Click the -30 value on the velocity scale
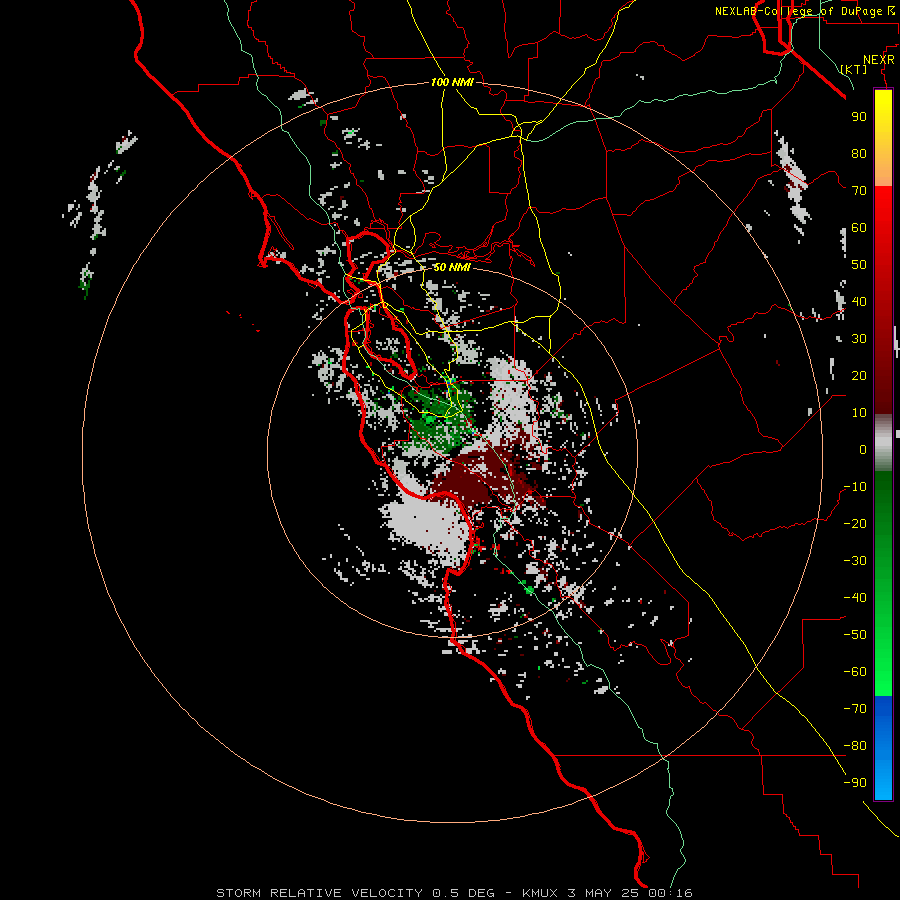Screen dimensions: 900x900 point(855,561)
